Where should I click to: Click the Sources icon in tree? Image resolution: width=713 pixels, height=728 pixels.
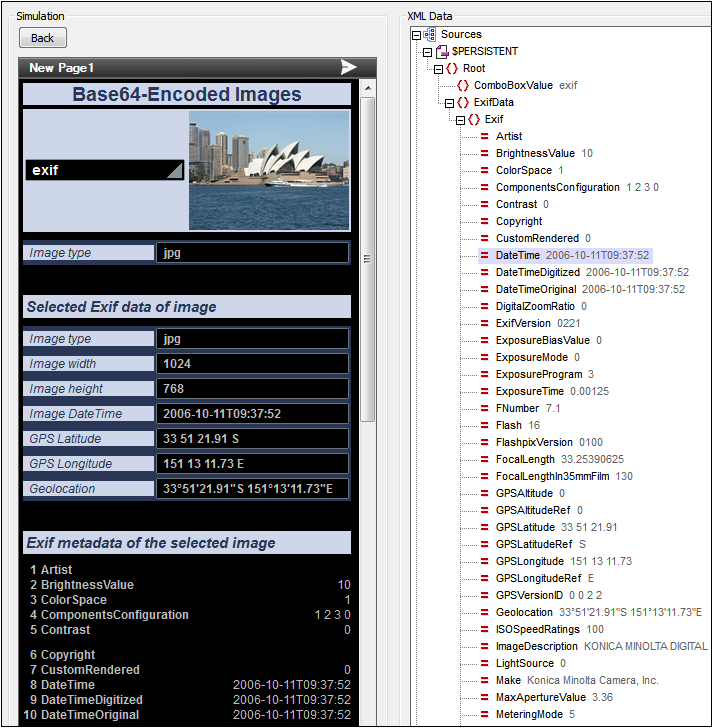tap(430, 34)
